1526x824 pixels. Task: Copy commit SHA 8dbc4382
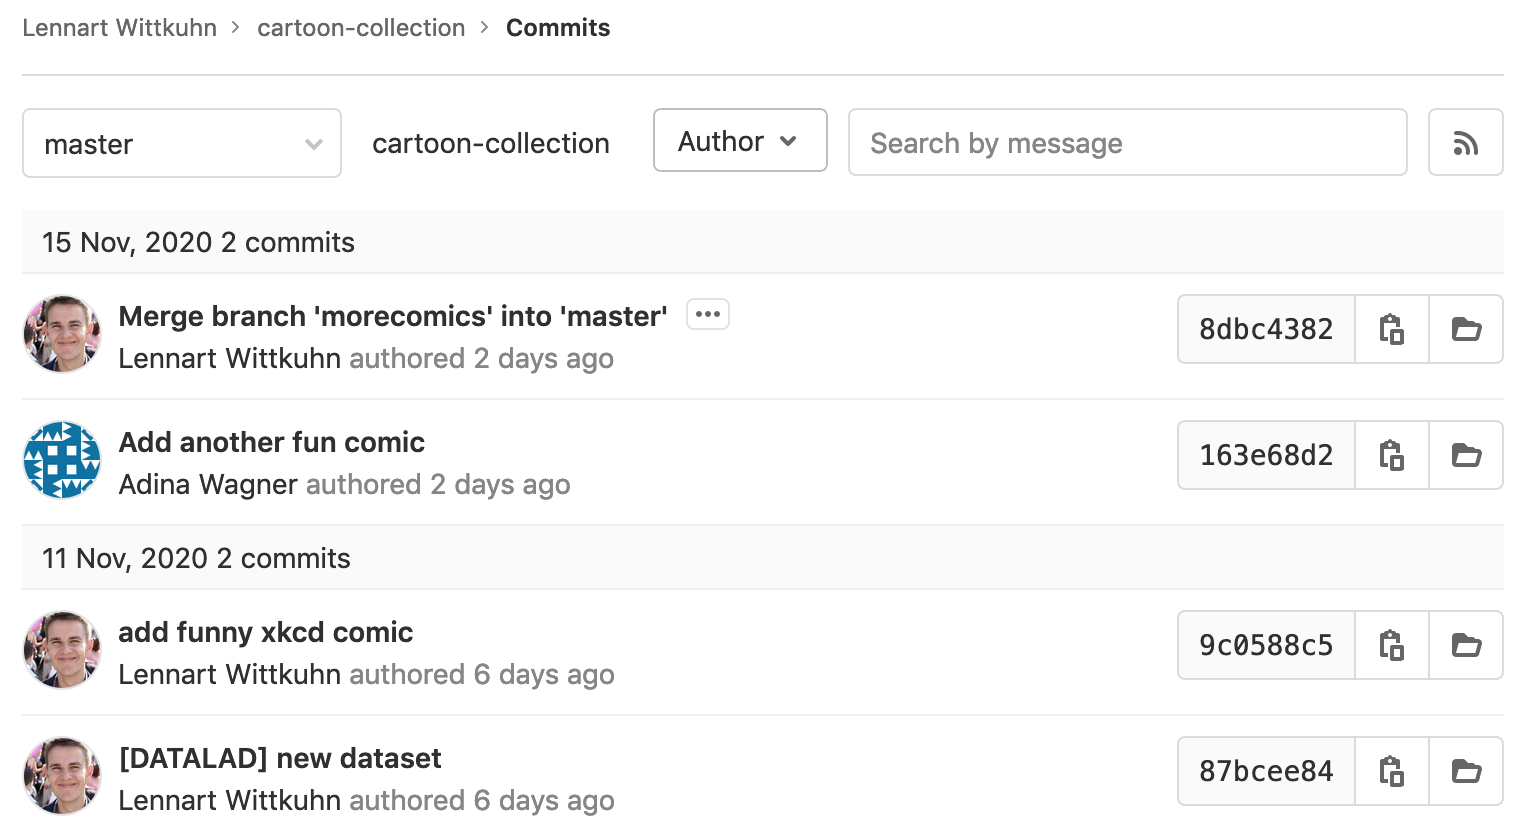coord(1391,329)
